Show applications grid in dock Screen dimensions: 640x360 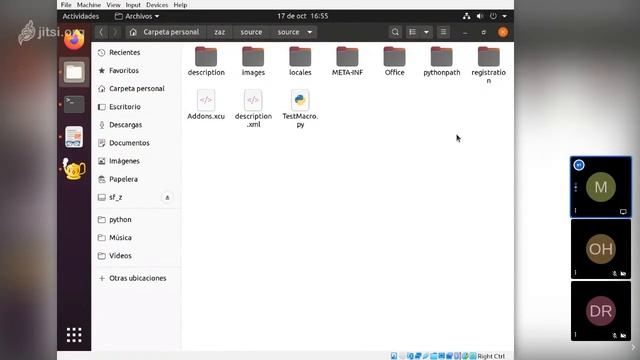74,335
